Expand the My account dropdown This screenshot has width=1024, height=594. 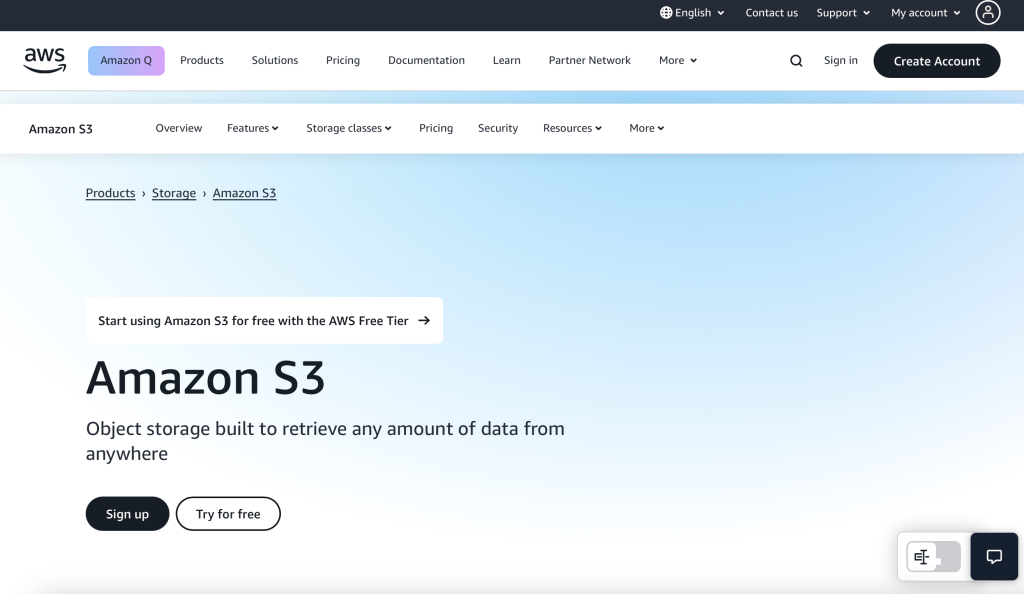(925, 12)
